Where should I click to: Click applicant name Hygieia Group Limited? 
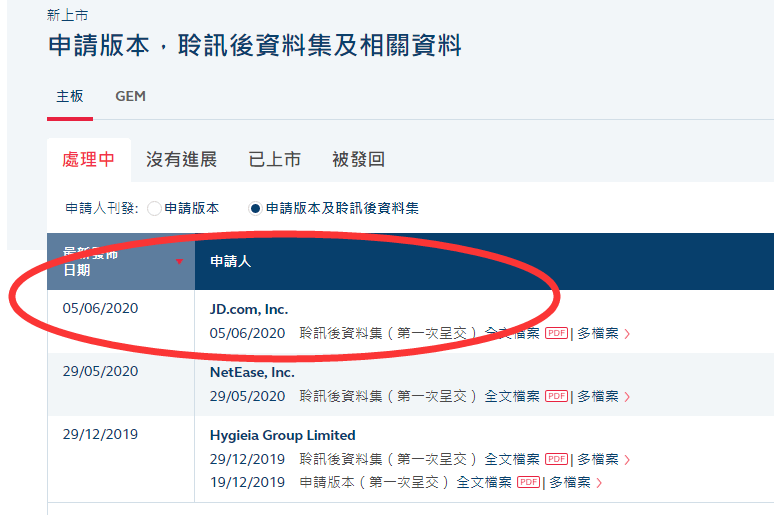click(282, 436)
